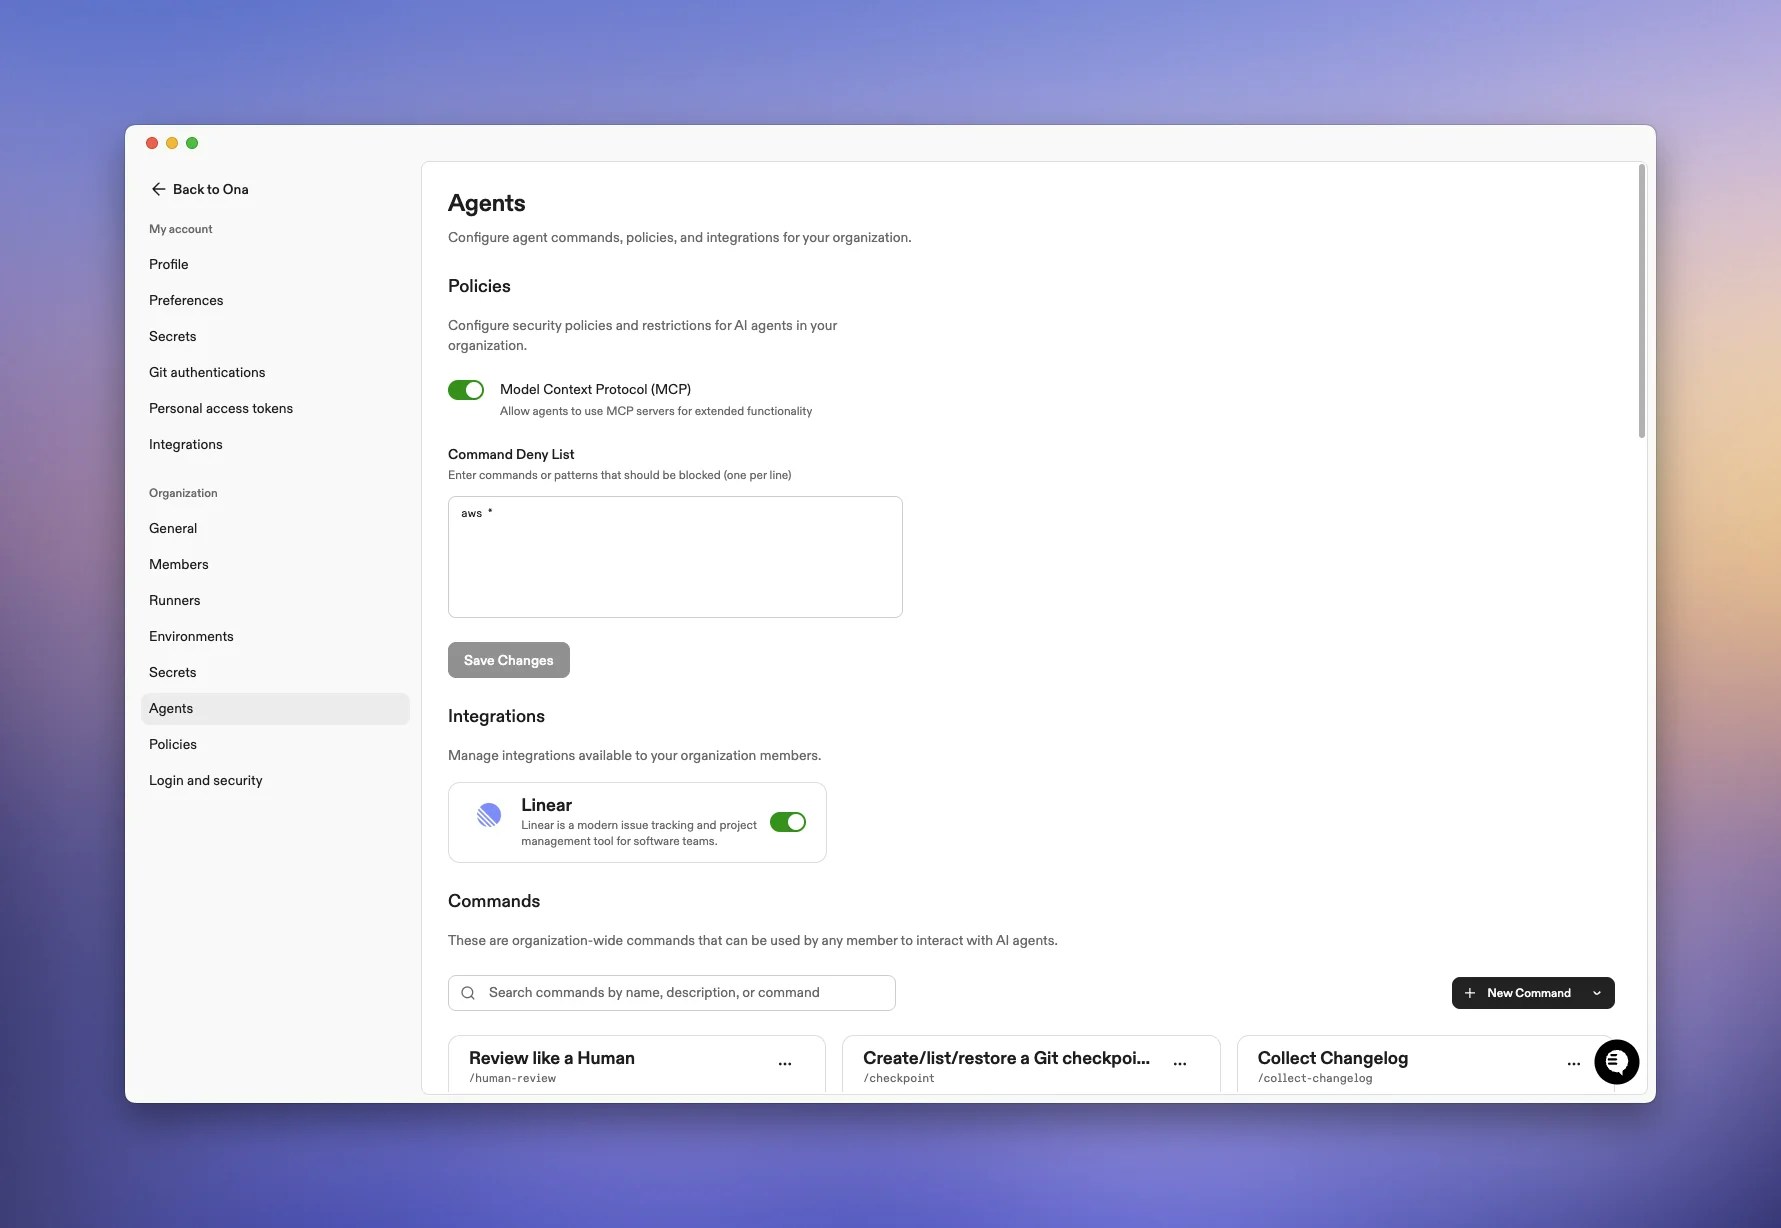Click the plus icon on New Command button

pos(1469,993)
